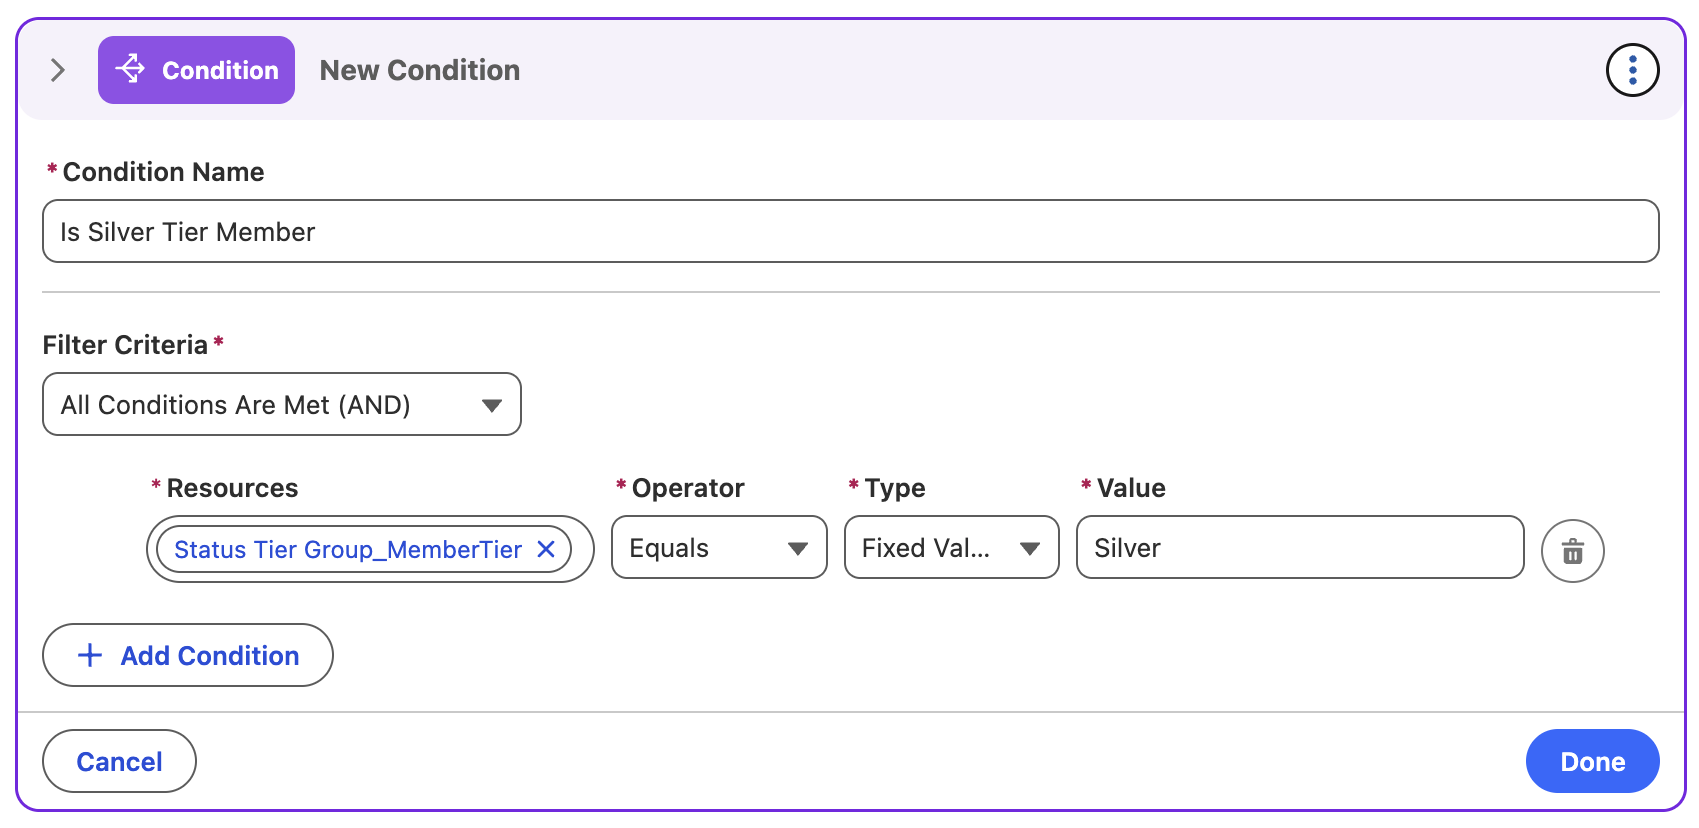Screen dimensions: 1699x828
Task: Delete condition row with trash icon
Action: pos(1572,551)
